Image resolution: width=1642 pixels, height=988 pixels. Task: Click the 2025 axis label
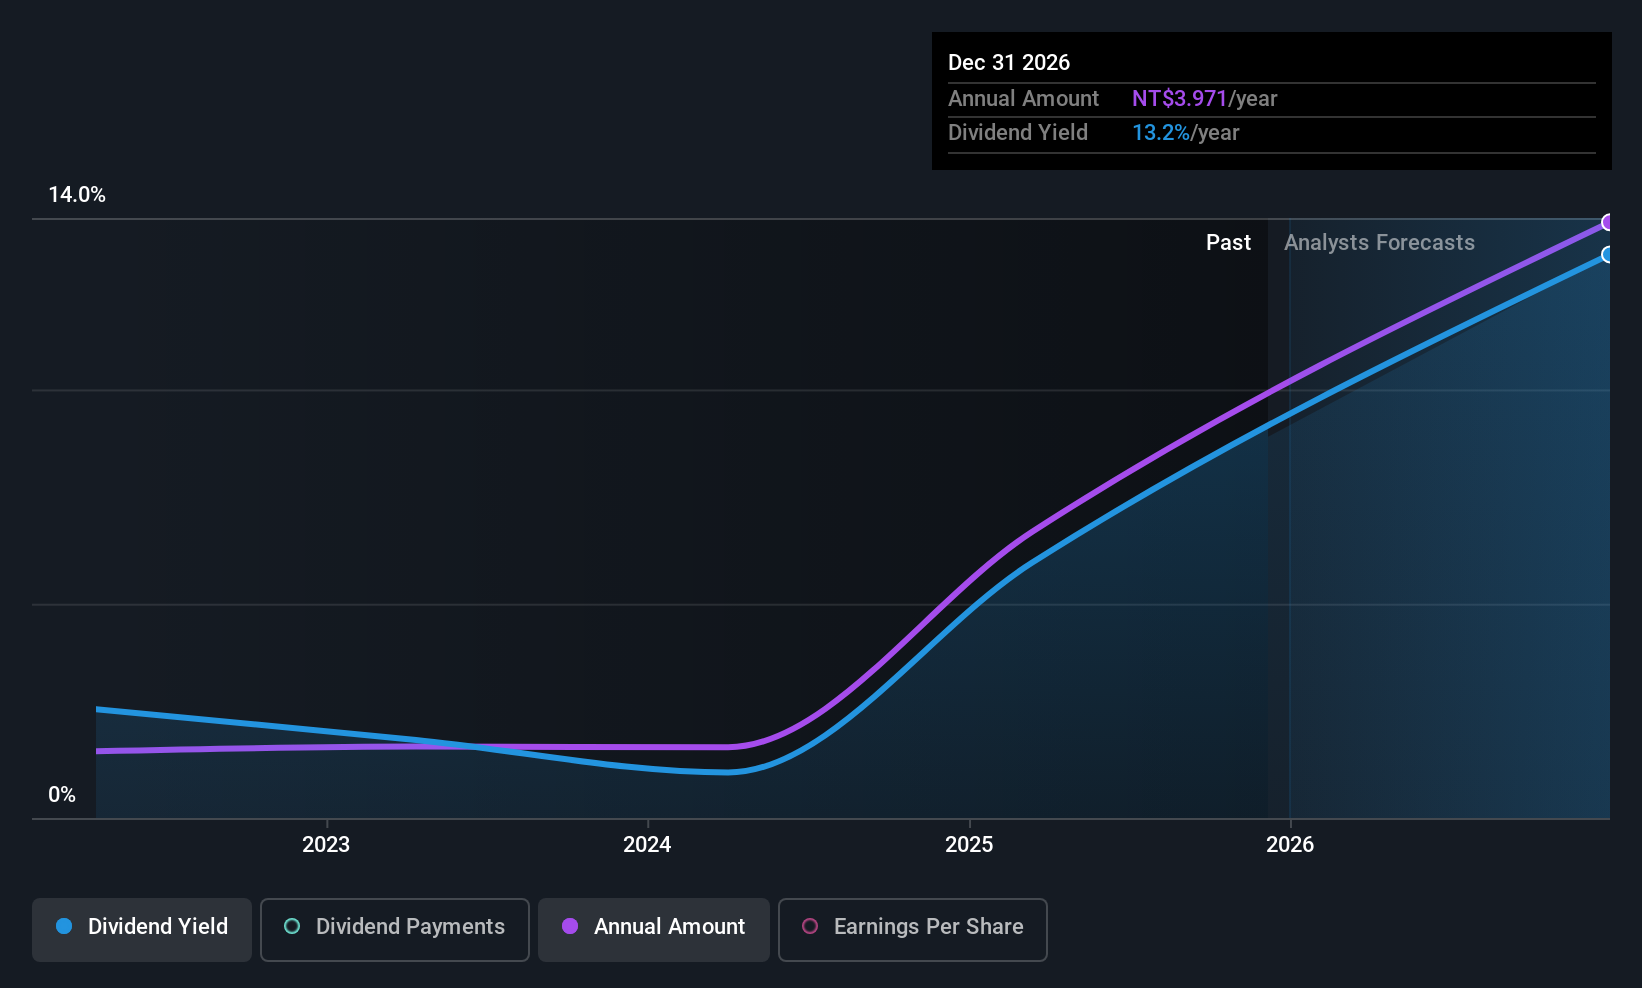(x=968, y=844)
